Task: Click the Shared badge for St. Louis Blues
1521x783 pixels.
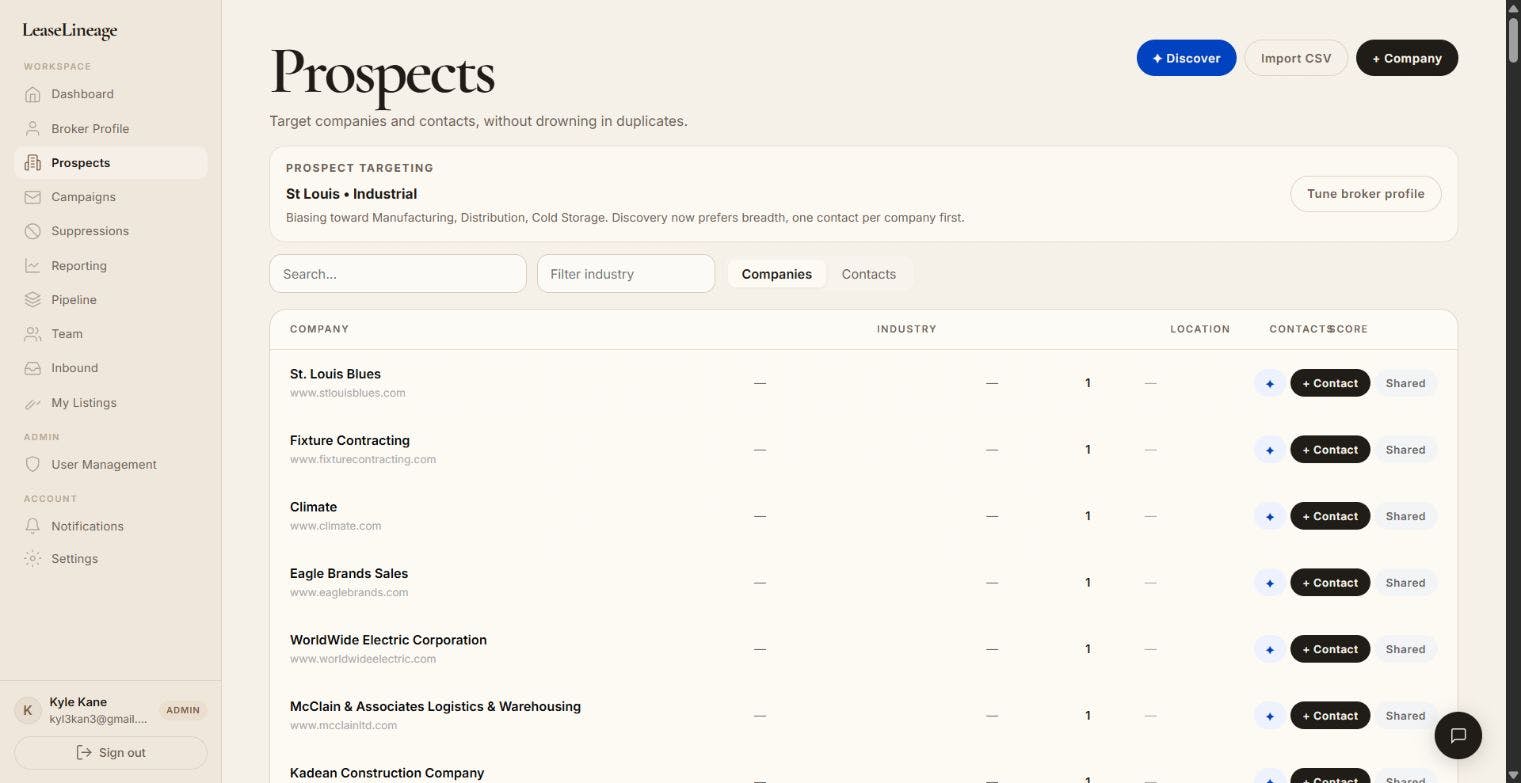Action: (x=1405, y=383)
